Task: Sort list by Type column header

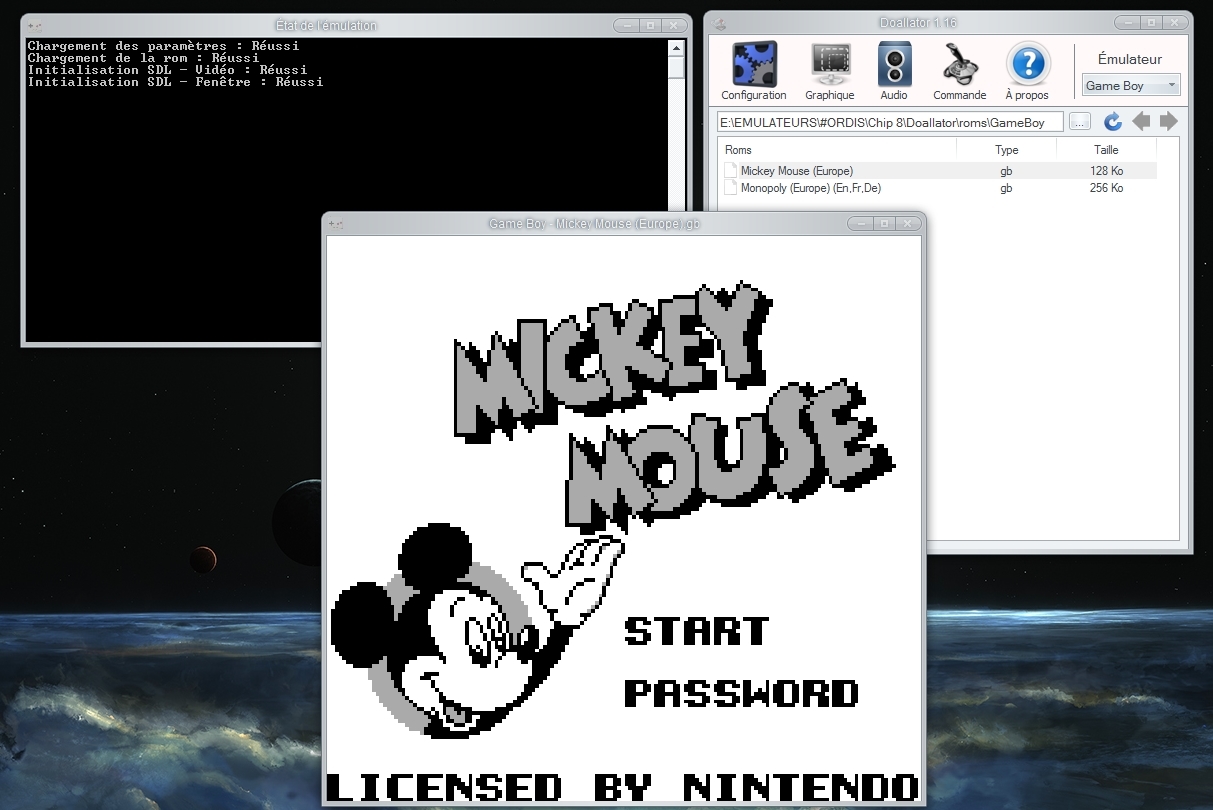Action: point(1007,150)
